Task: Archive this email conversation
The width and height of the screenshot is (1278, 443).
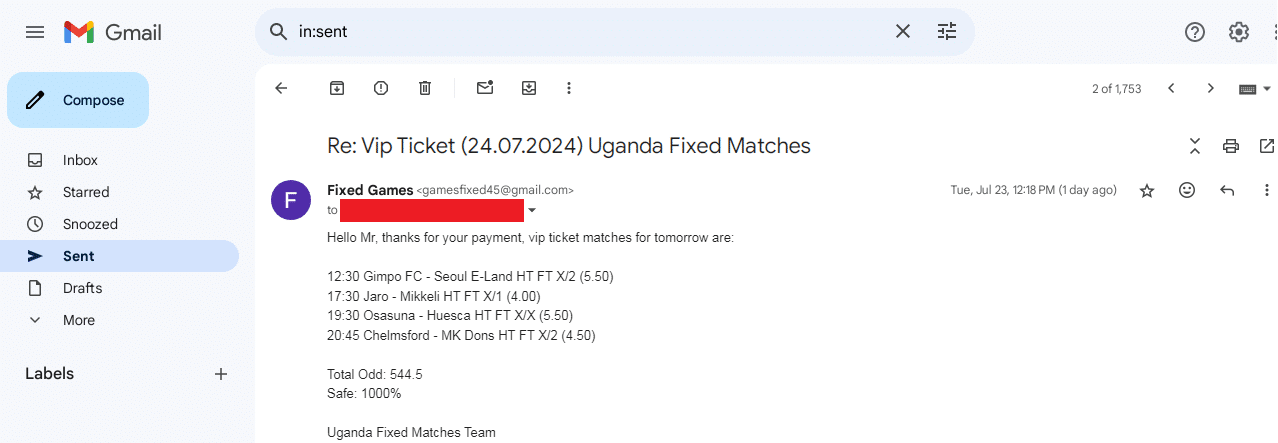Action: [x=337, y=88]
